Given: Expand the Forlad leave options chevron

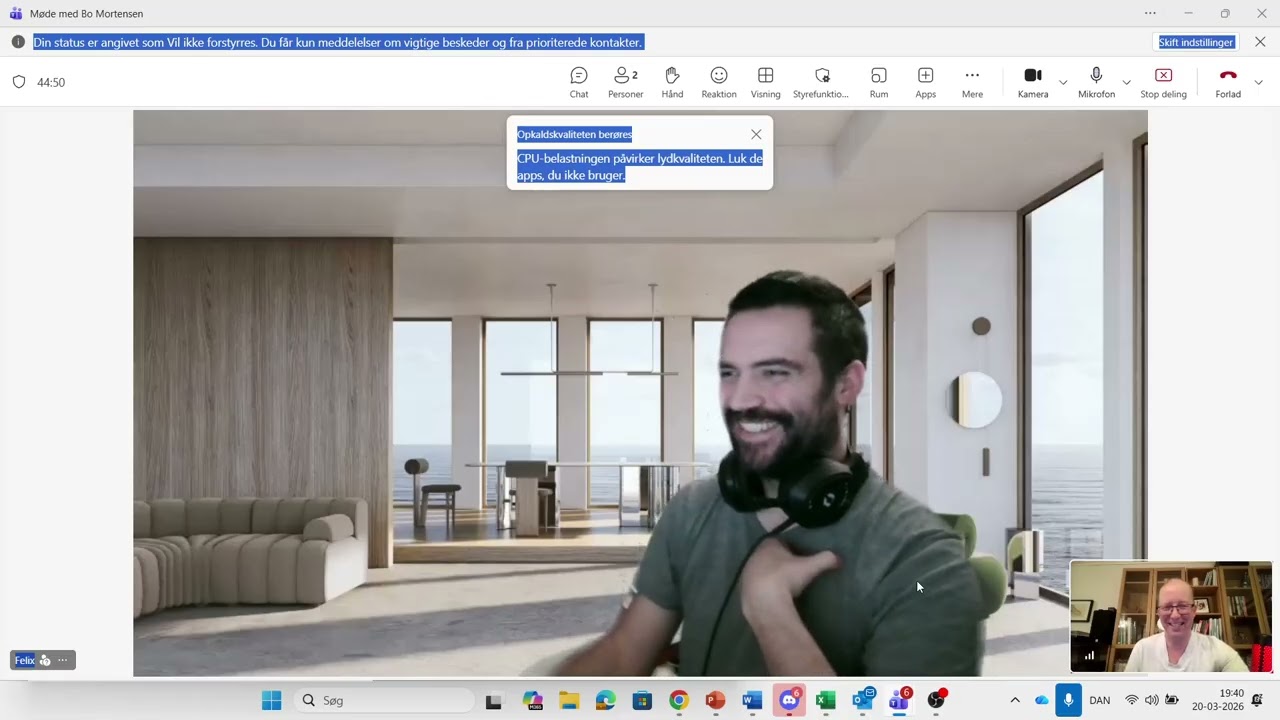Looking at the screenshot, I should point(1258,82).
